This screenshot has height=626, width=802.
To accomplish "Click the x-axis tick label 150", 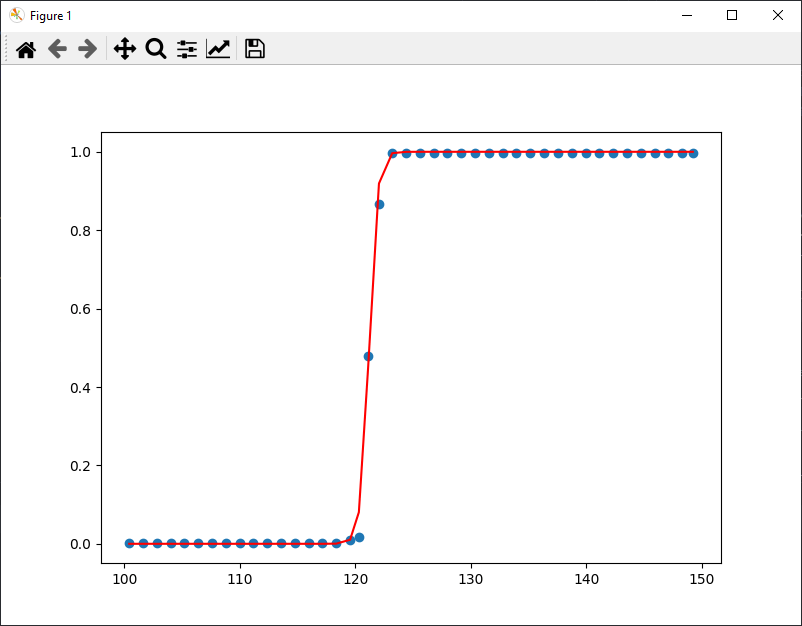I will [704, 578].
